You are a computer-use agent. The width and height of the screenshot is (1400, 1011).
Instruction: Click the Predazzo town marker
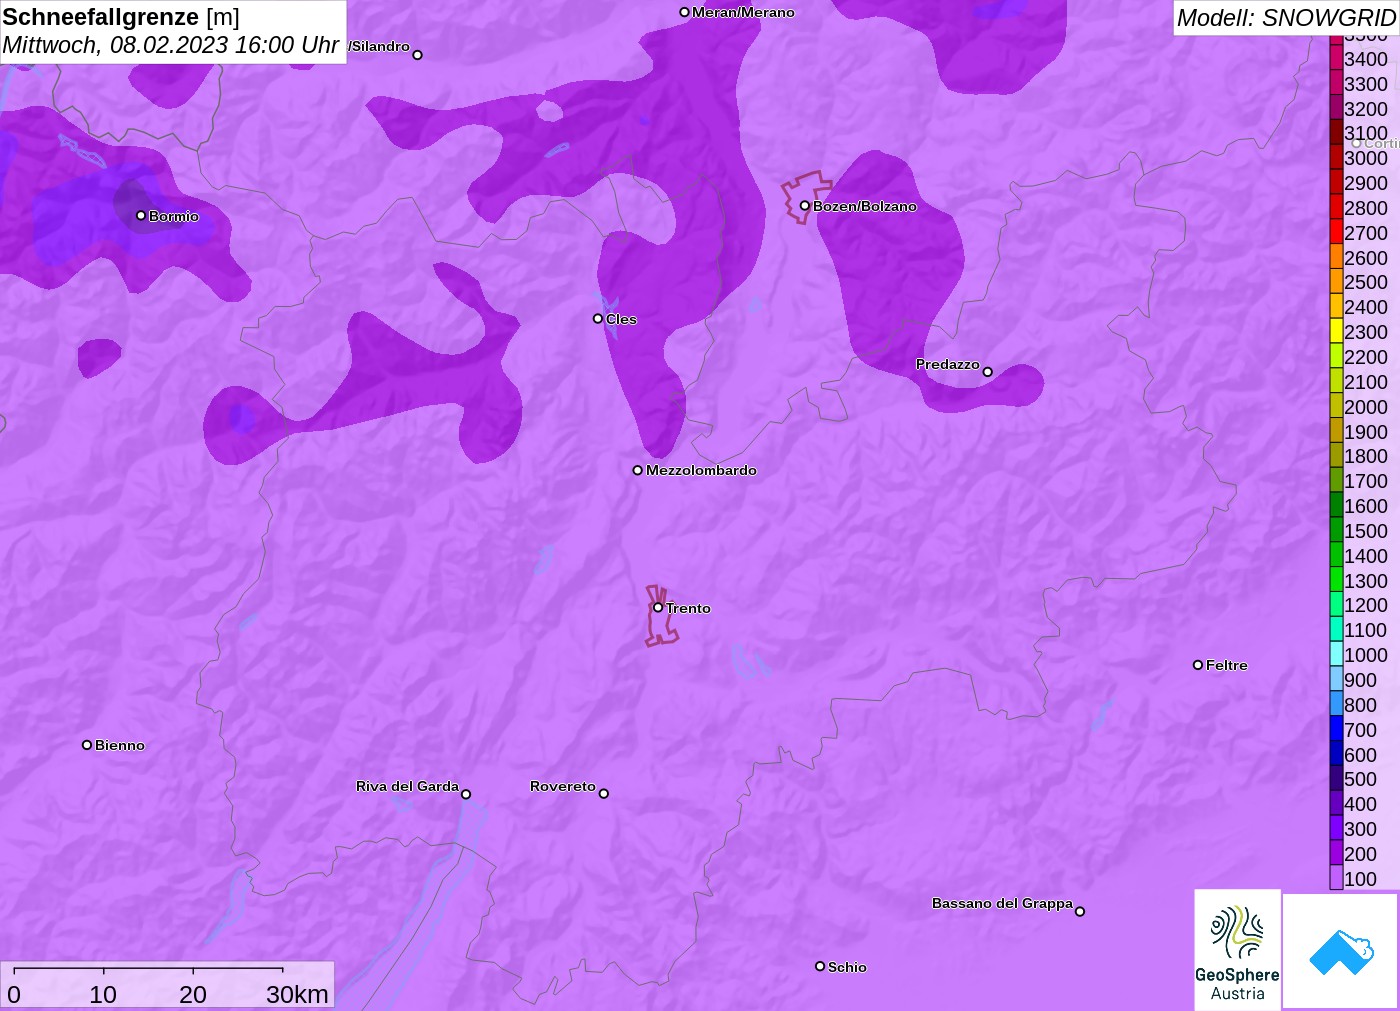(x=988, y=372)
